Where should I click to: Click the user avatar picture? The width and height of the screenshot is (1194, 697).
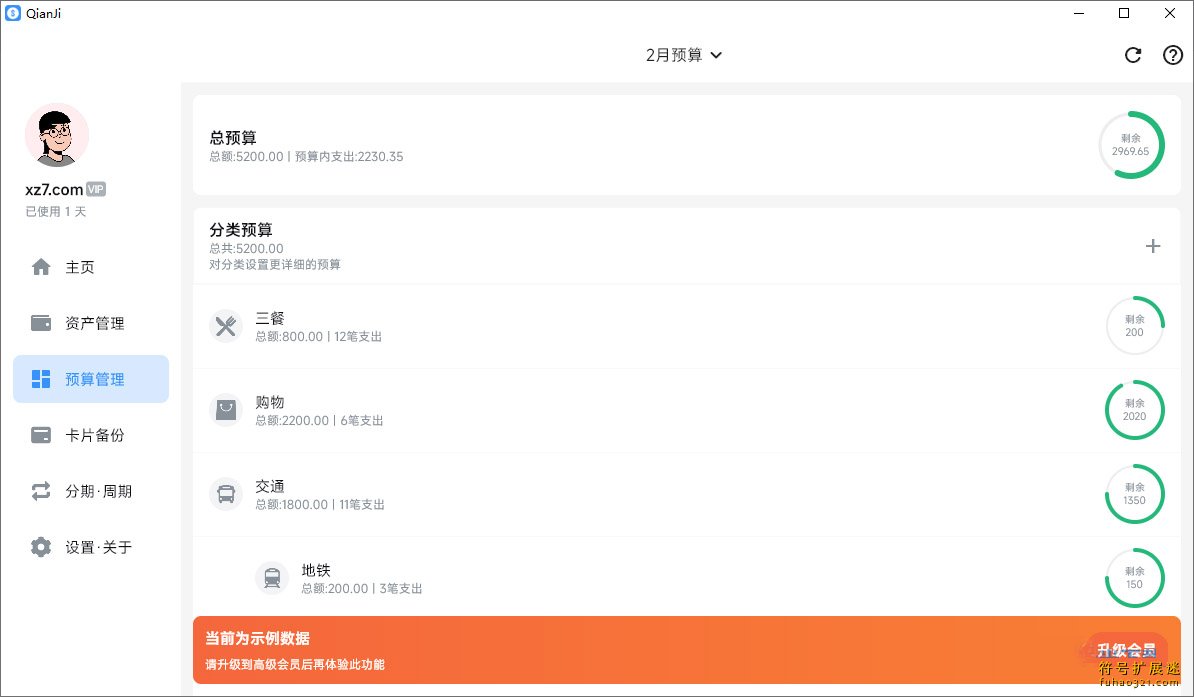pyautogui.click(x=57, y=135)
